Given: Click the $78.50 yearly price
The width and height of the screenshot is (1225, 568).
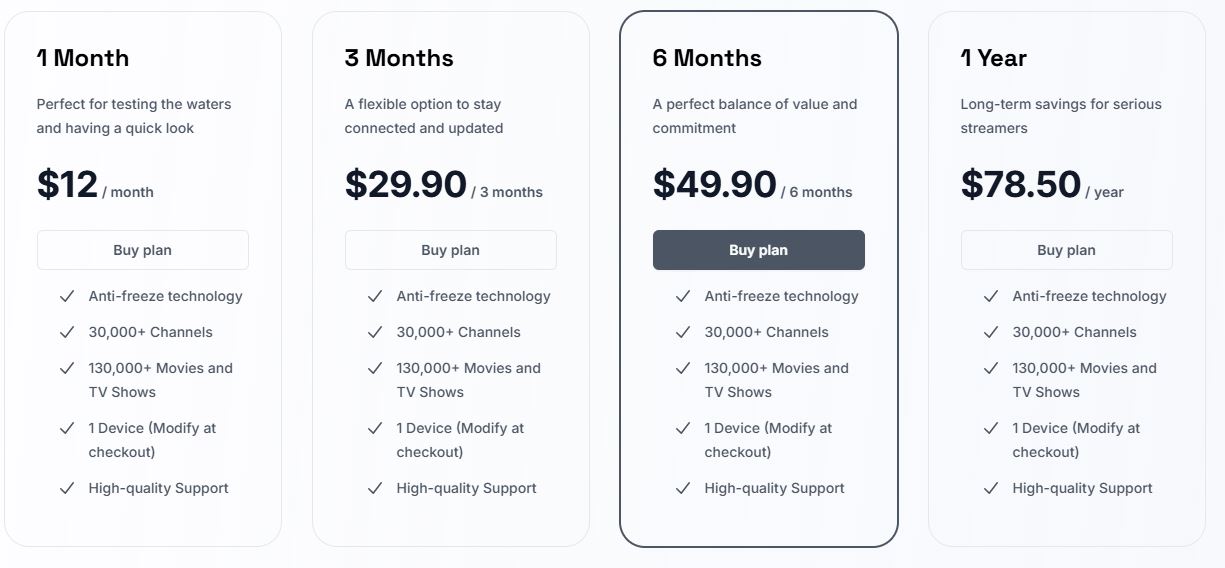Looking at the screenshot, I should pos(1021,185).
